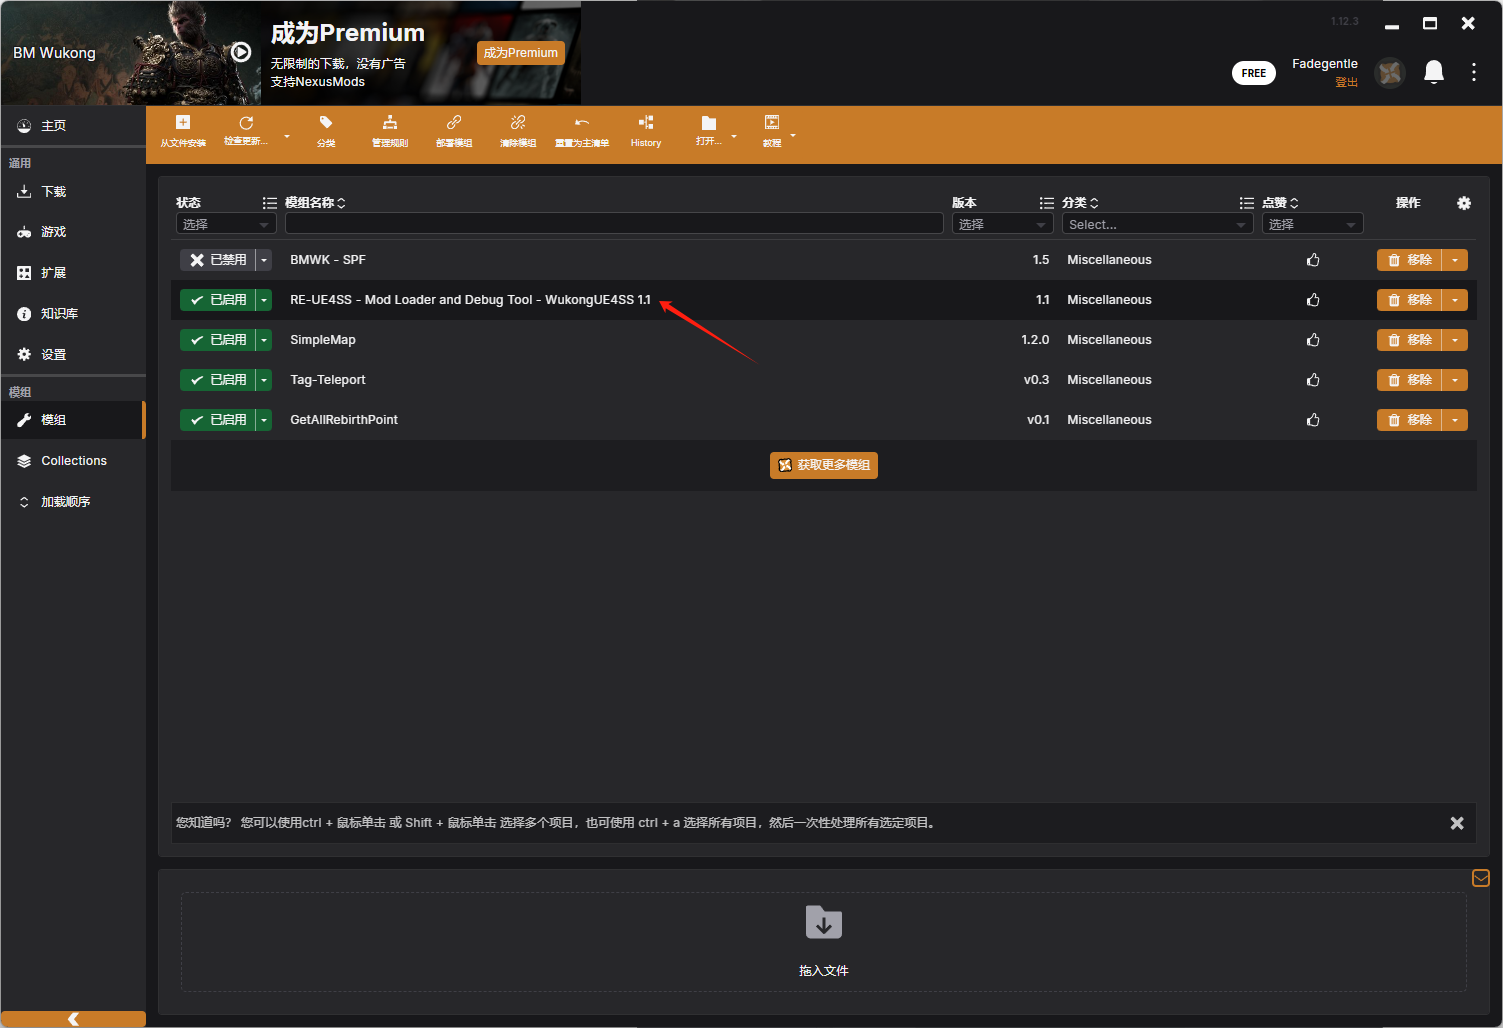
Task: Open the 教程 video icon
Action: click(772, 122)
